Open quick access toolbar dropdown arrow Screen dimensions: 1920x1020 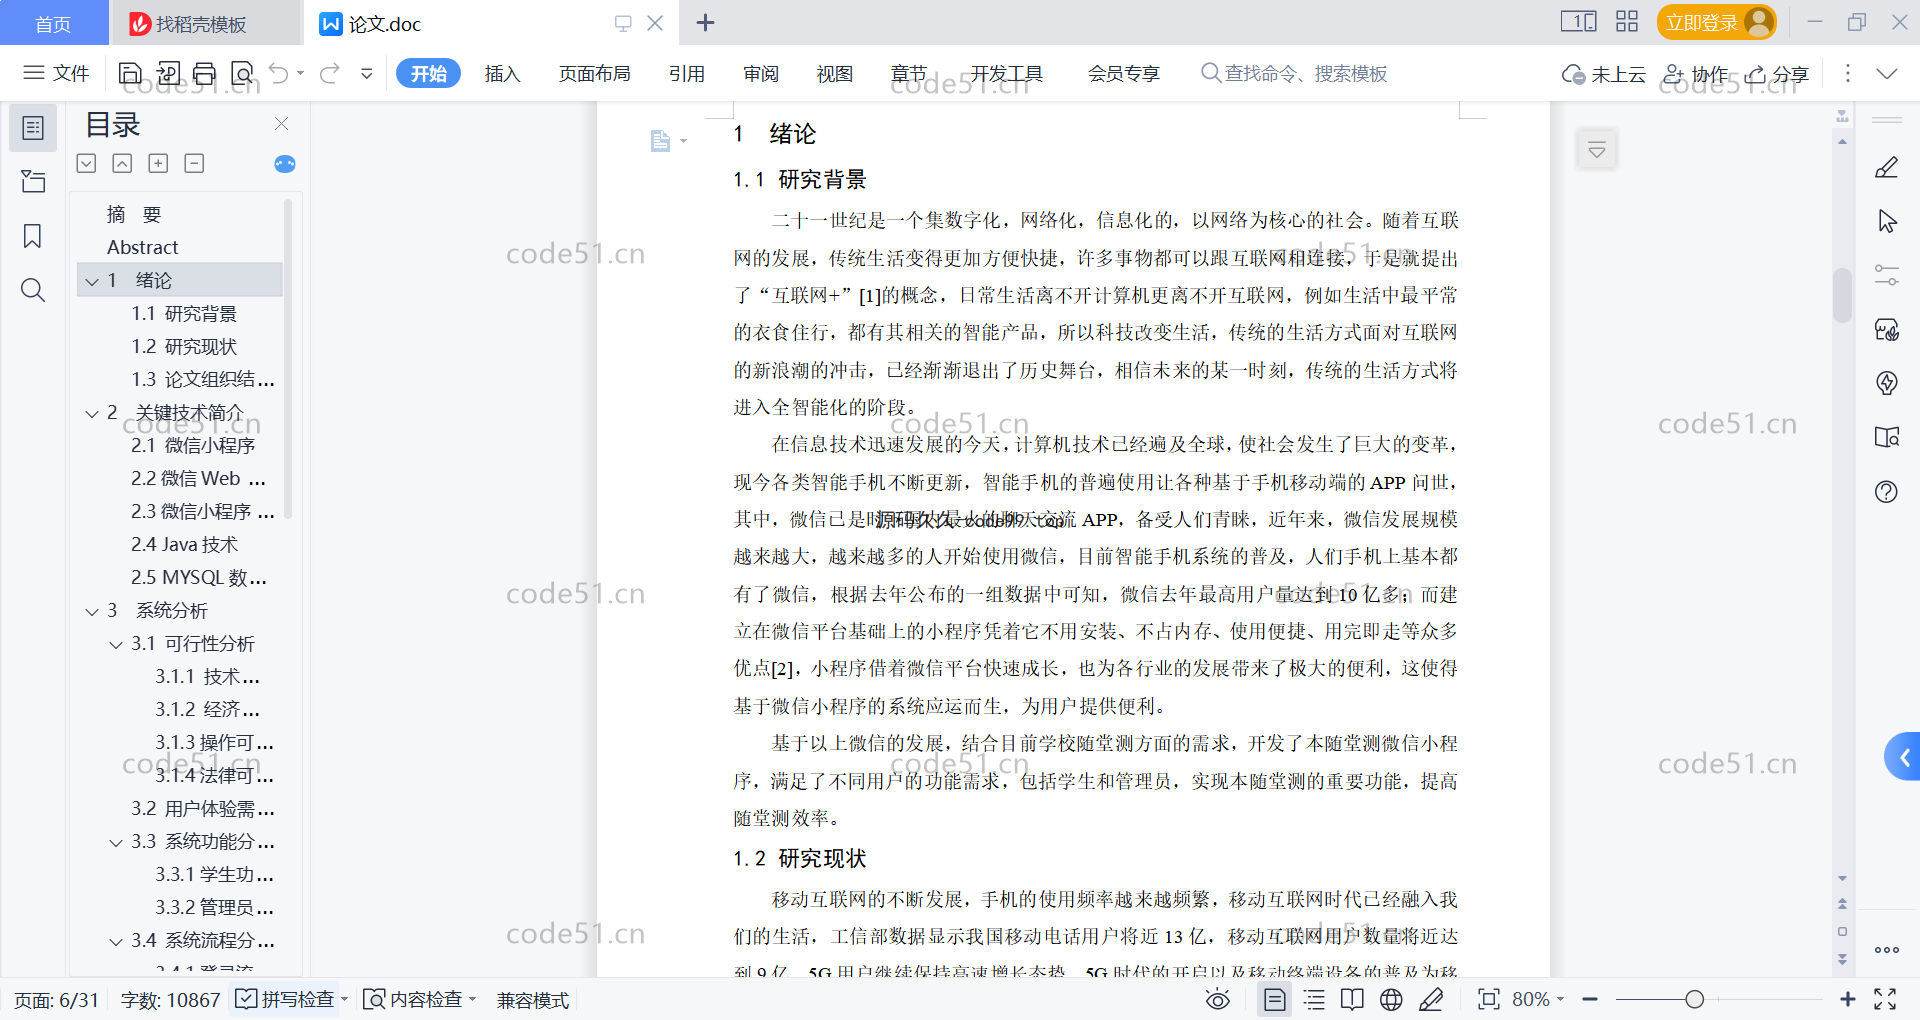pos(367,73)
